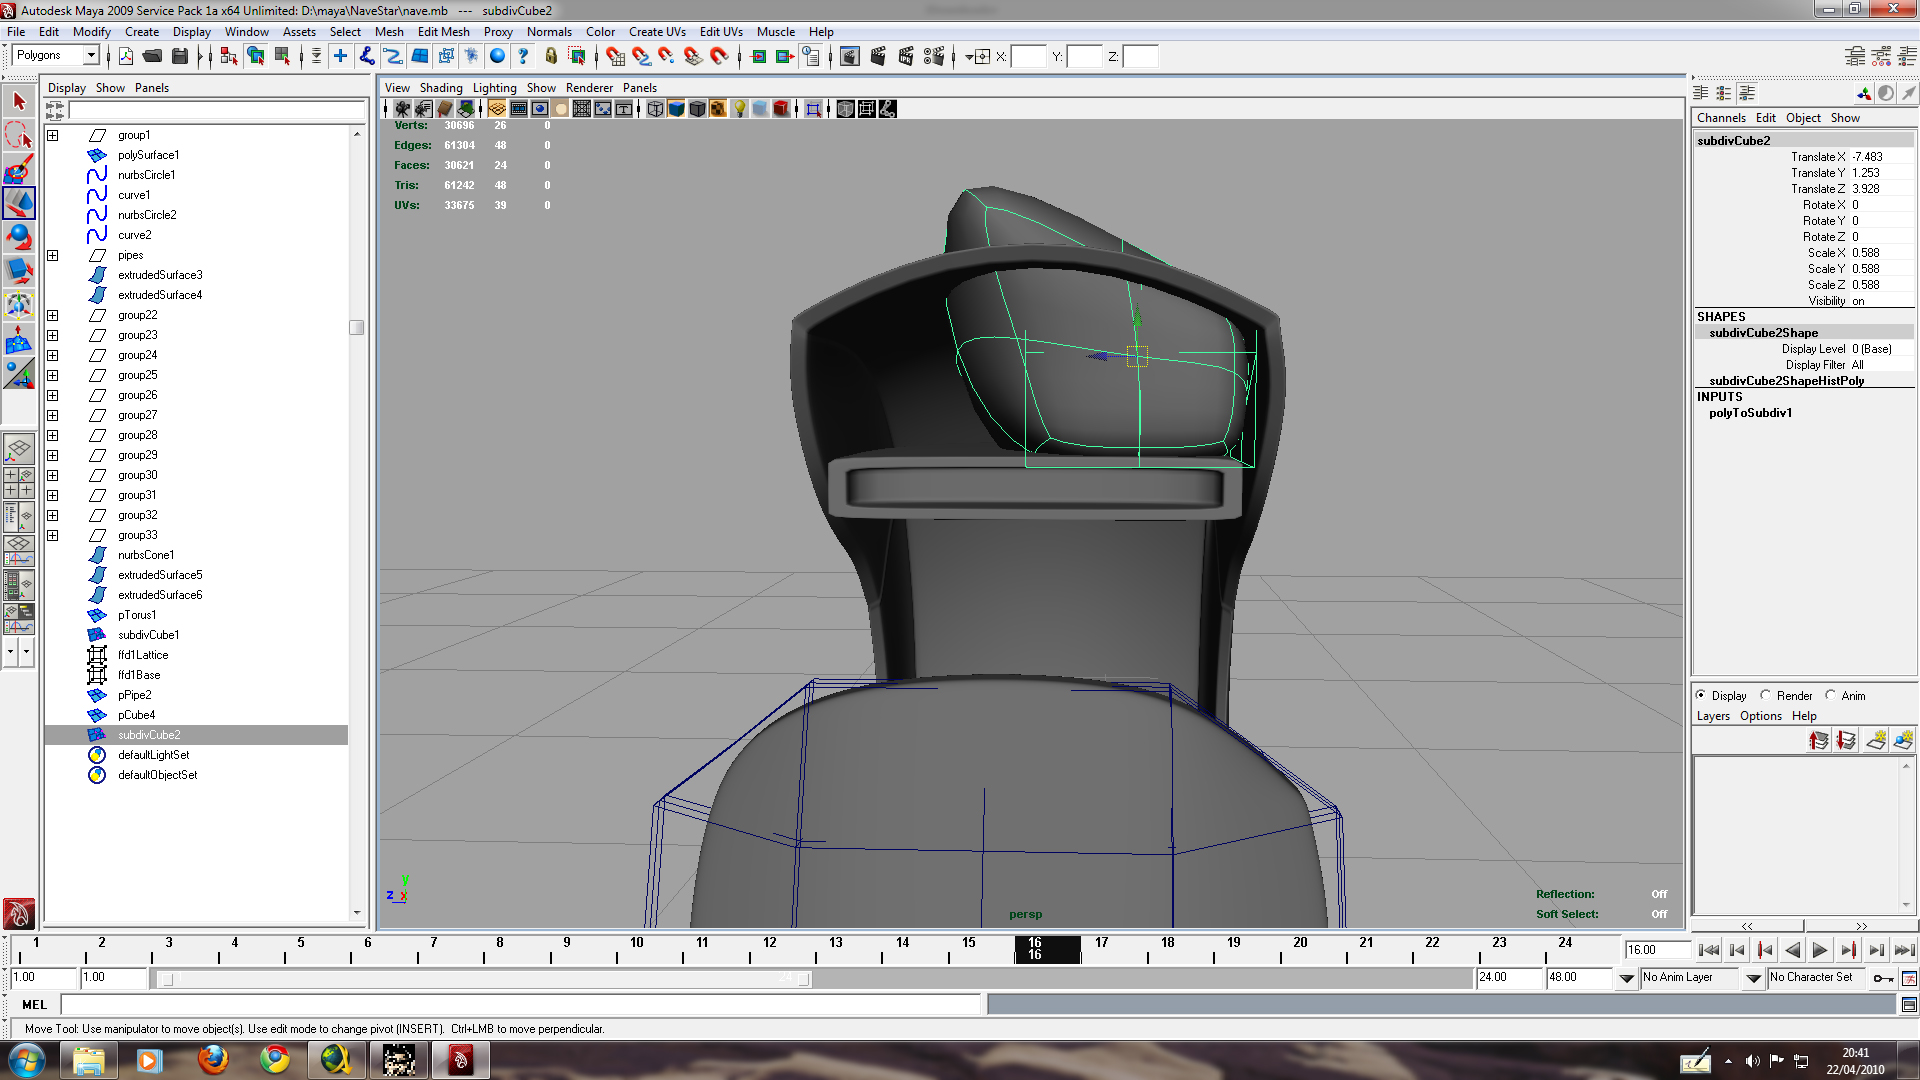Select the Anim layer radio button
1920x1080 pixels.
click(1831, 695)
